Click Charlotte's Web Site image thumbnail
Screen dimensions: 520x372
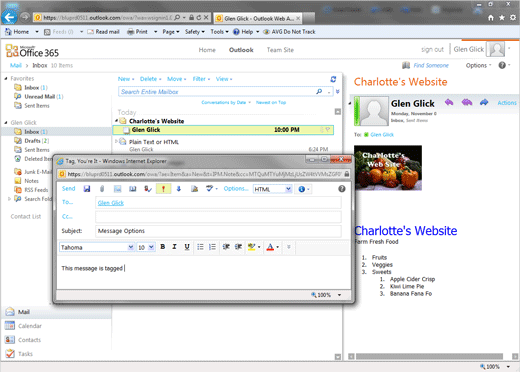388,168
